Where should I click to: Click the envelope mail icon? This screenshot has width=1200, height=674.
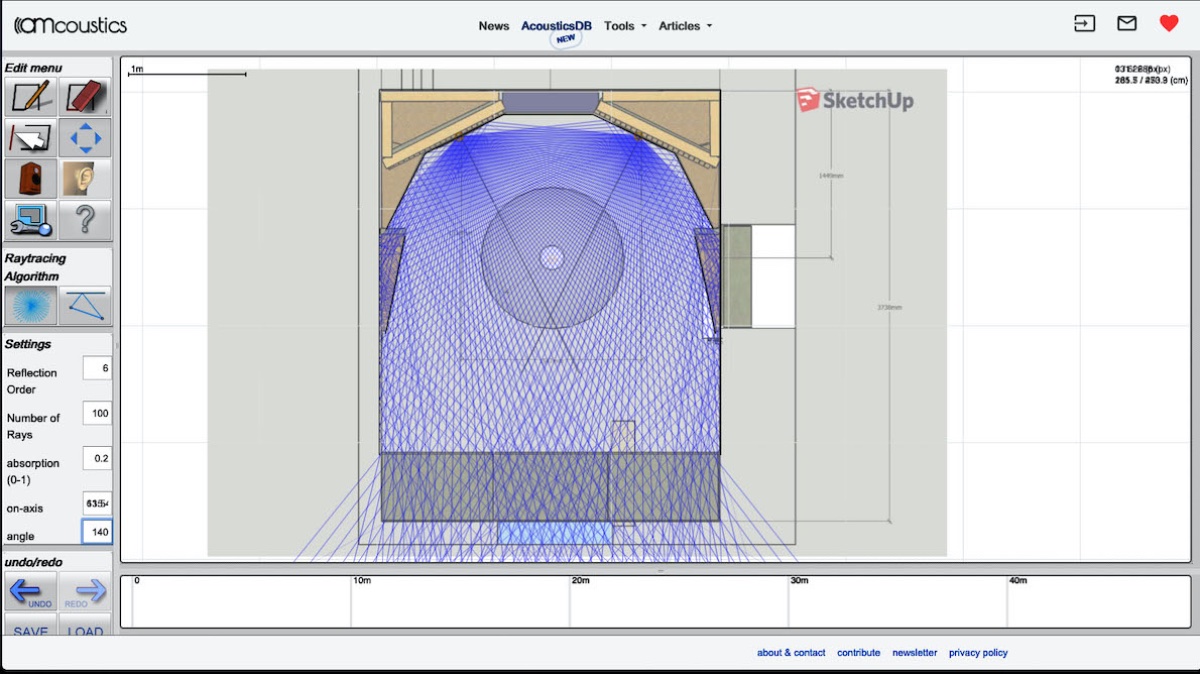click(x=1127, y=24)
